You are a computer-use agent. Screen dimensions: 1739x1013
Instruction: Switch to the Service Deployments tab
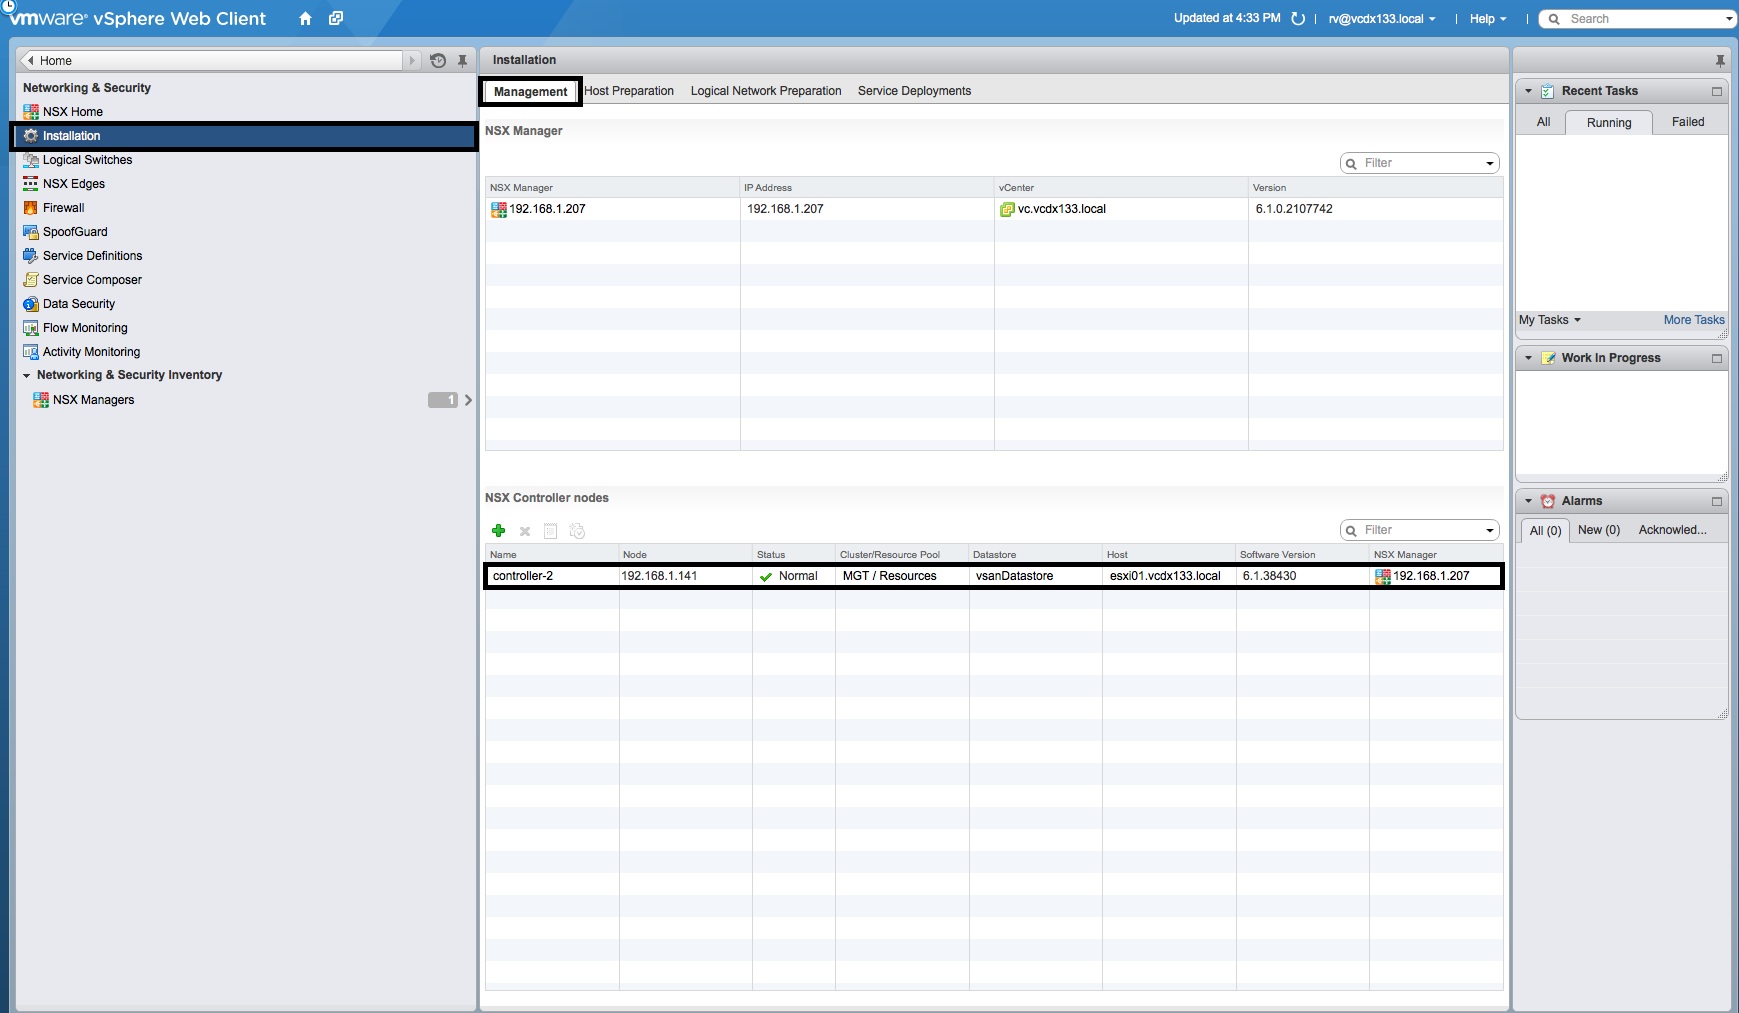tap(913, 90)
